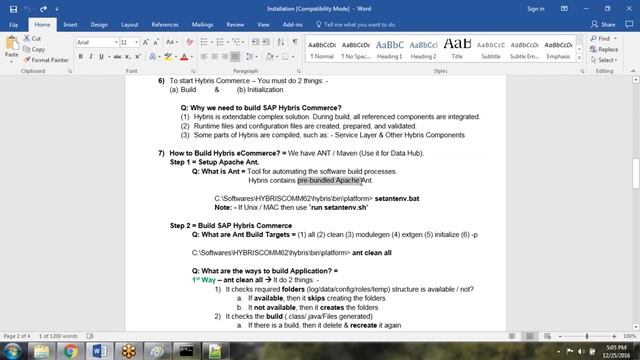Expand the Styles gallery
Image resolution: width=640 pixels, height=360 pixels.
[579, 58]
